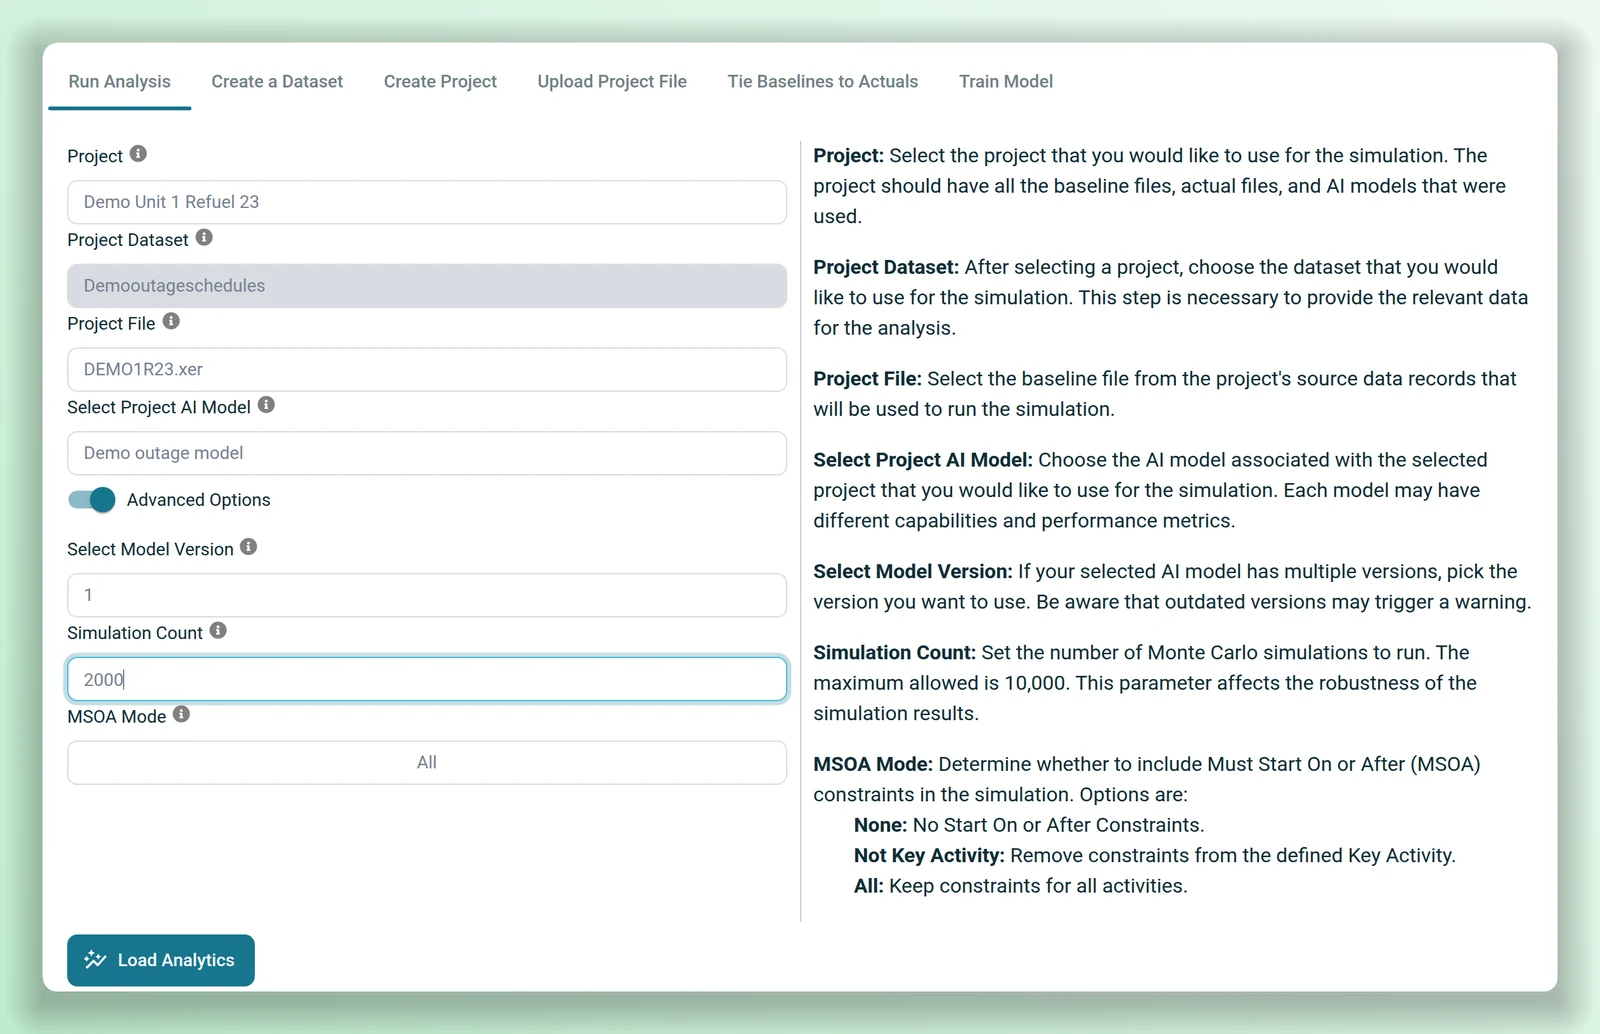Click the Select Model Version: help heading
This screenshot has width=1600, height=1034.
coord(913,571)
